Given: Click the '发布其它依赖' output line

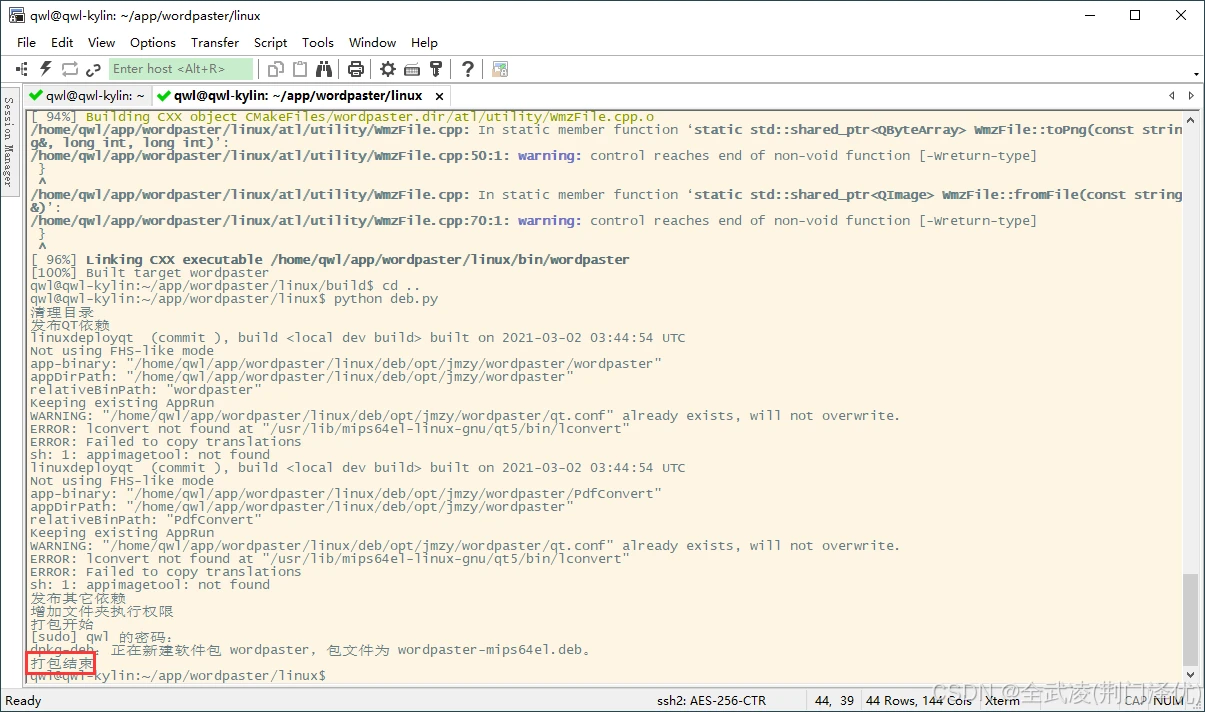Looking at the screenshot, I should pyautogui.click(x=78, y=598).
